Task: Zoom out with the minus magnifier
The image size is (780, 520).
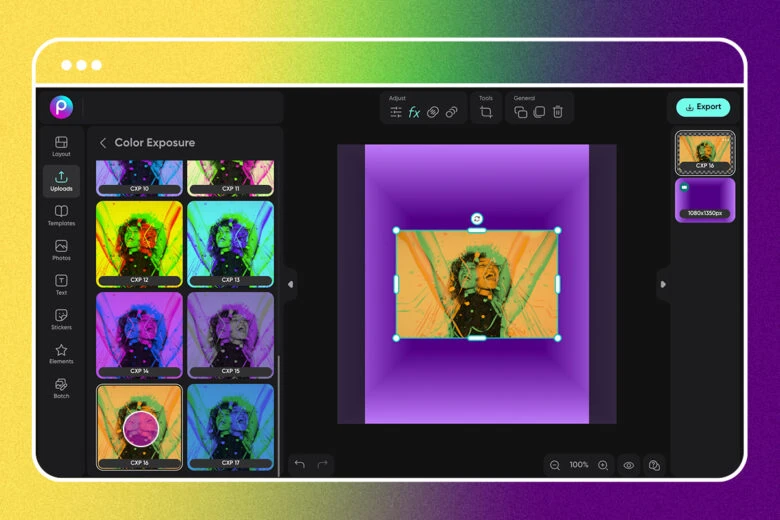Action: [555, 465]
